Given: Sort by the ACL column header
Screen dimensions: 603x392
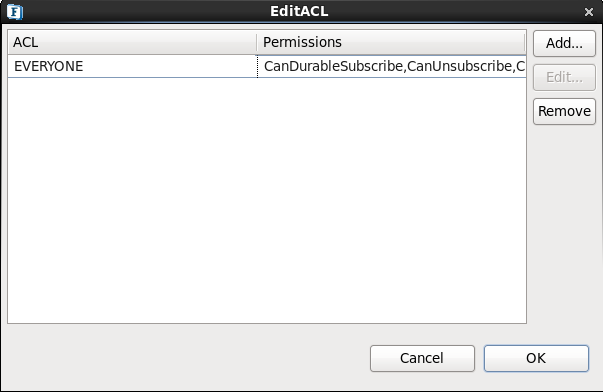Looking at the screenshot, I should (x=132, y=42).
